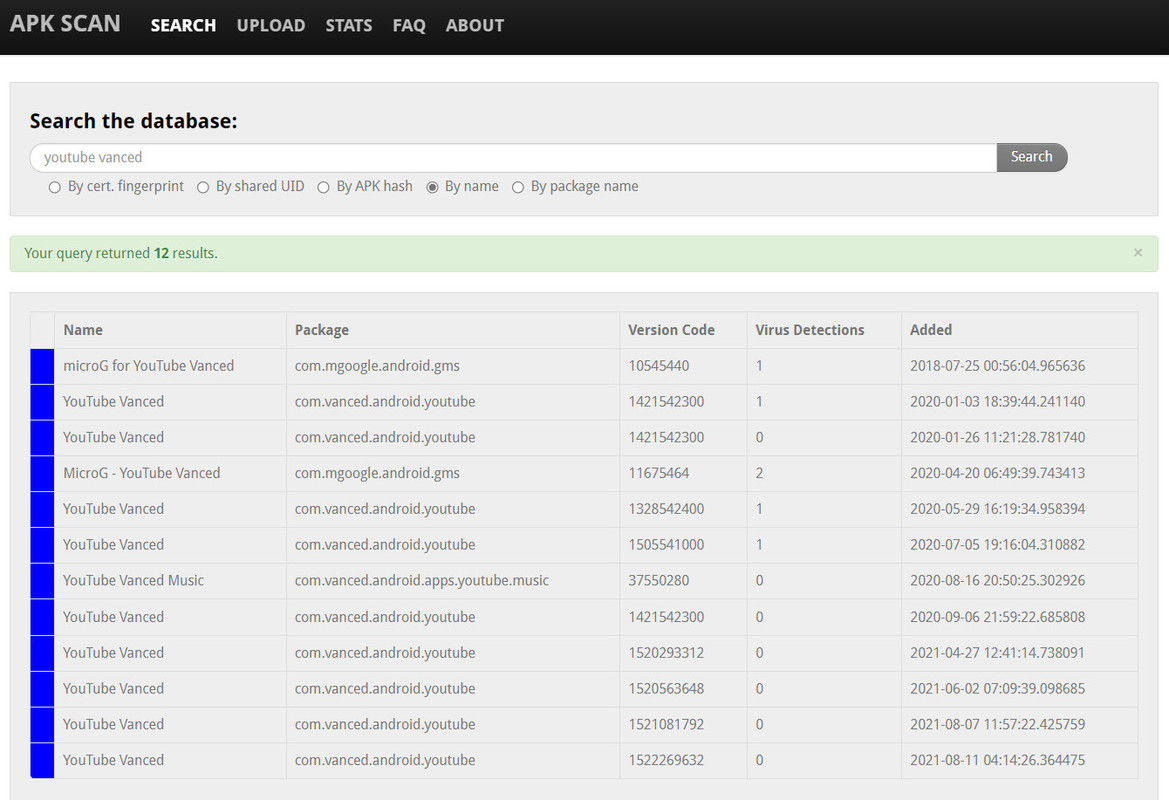Open MicroG - YouTube Vanced row
Image resolution: width=1169 pixels, height=800 pixels.
pyautogui.click(x=584, y=473)
